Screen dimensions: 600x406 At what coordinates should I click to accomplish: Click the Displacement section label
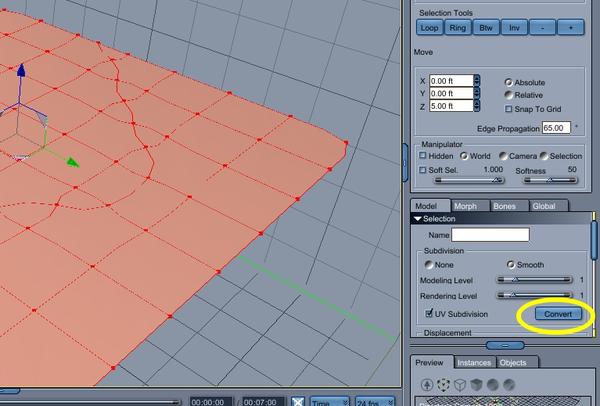447,333
